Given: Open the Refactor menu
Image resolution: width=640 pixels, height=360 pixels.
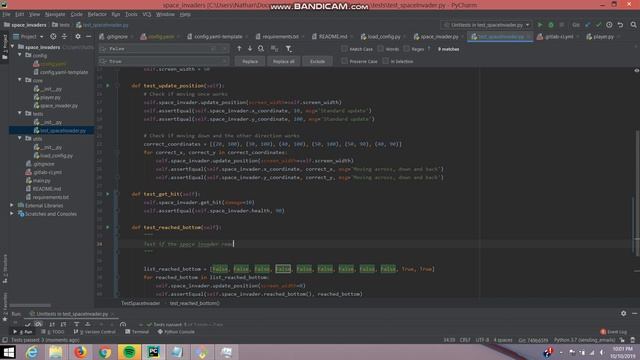Looking at the screenshot, I should (97, 14).
